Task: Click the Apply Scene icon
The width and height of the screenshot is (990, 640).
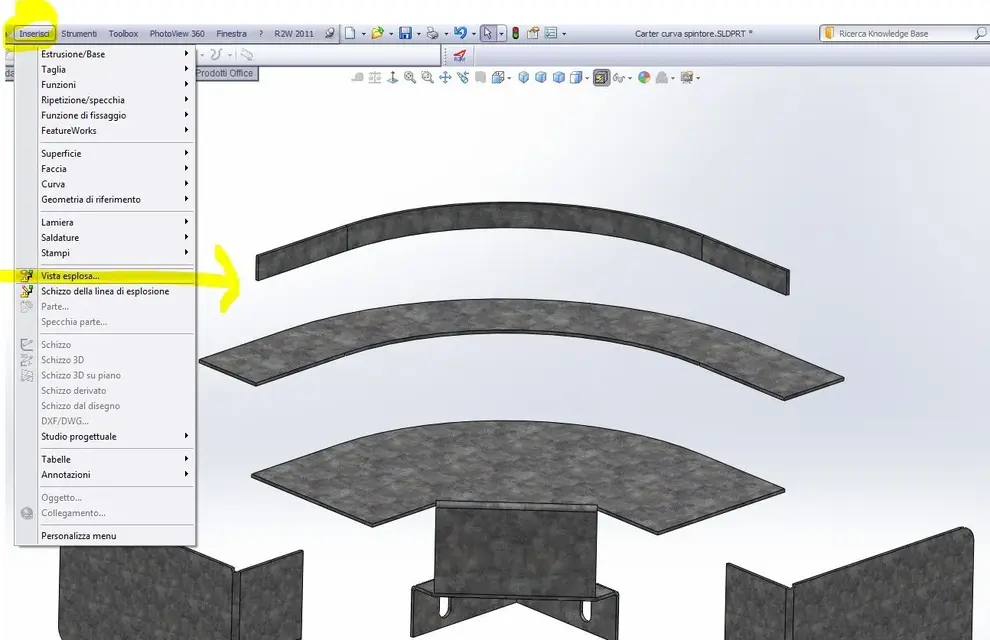Action: (x=662, y=78)
